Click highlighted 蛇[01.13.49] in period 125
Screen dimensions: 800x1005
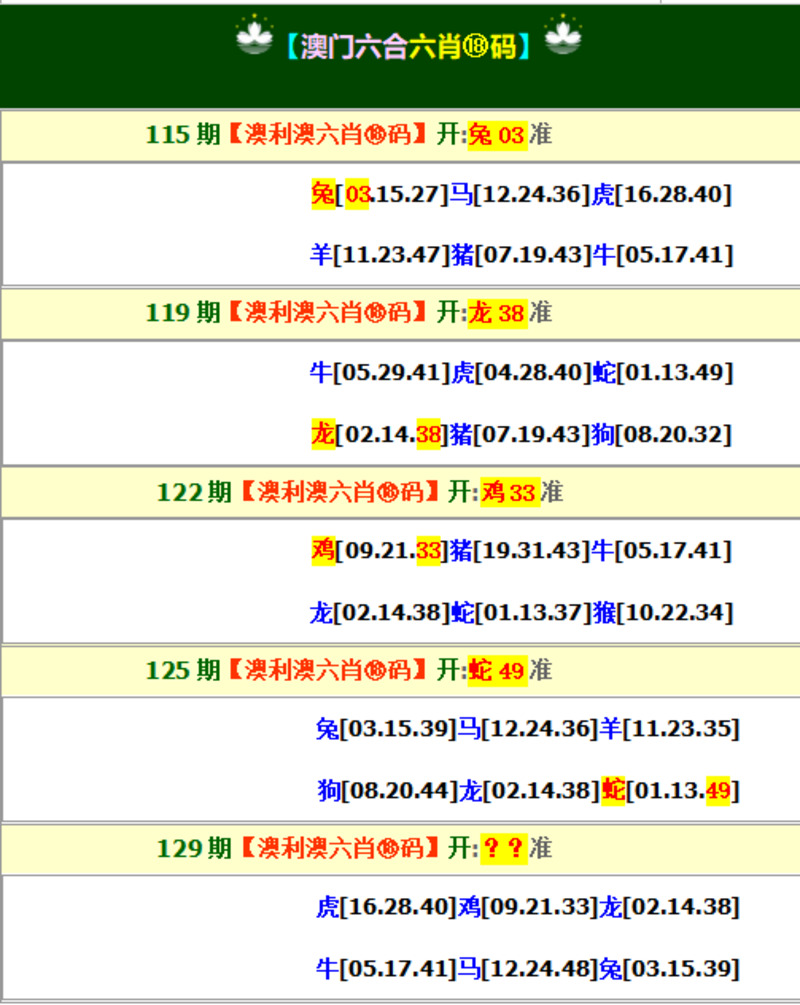(671, 791)
